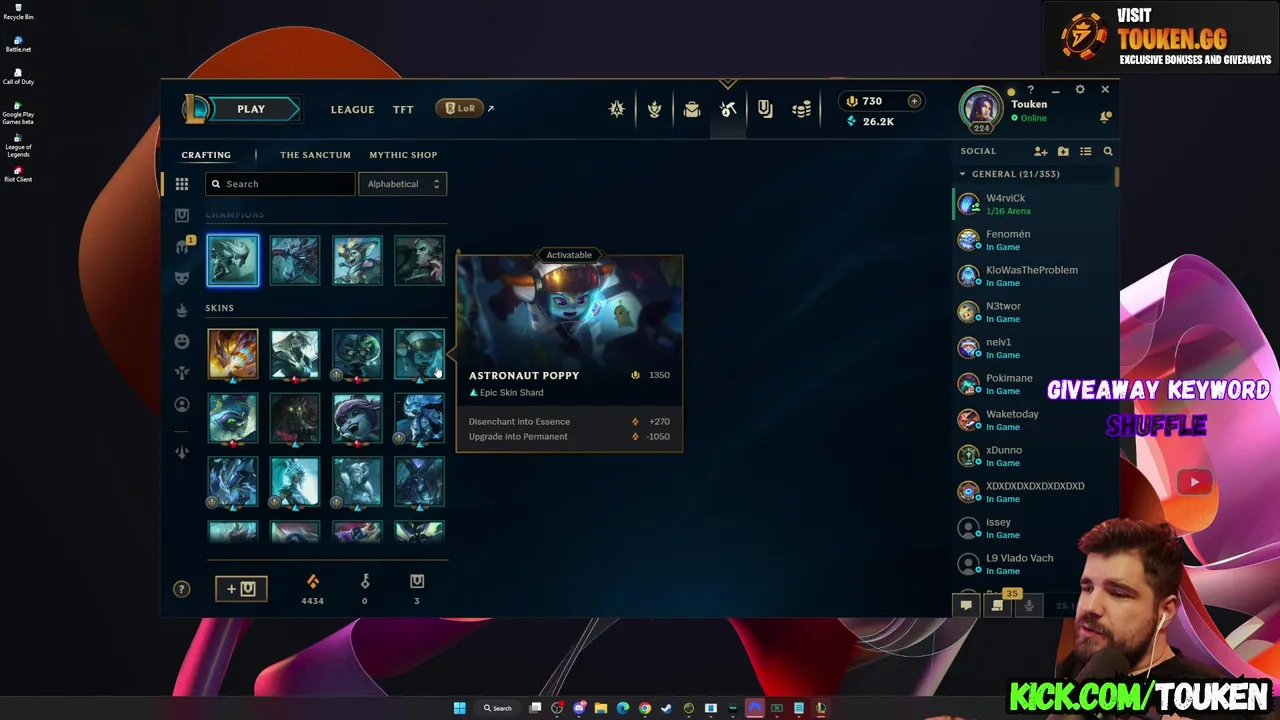1280x720 pixels.
Task: Click the key fragment counter showing 0
Action: [x=364, y=589]
